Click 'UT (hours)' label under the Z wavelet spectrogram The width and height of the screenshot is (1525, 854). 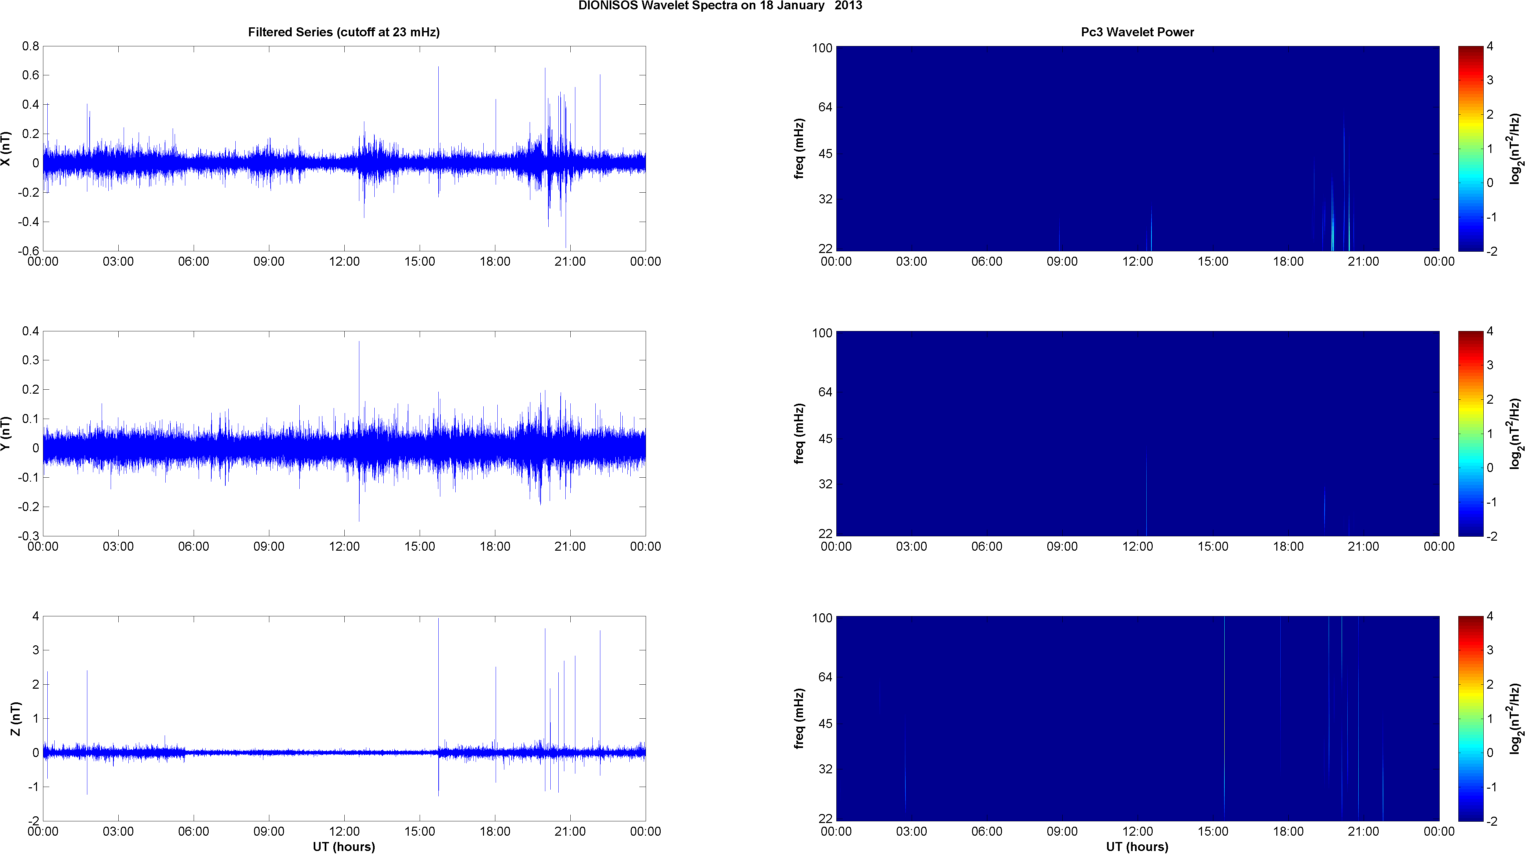point(1137,847)
